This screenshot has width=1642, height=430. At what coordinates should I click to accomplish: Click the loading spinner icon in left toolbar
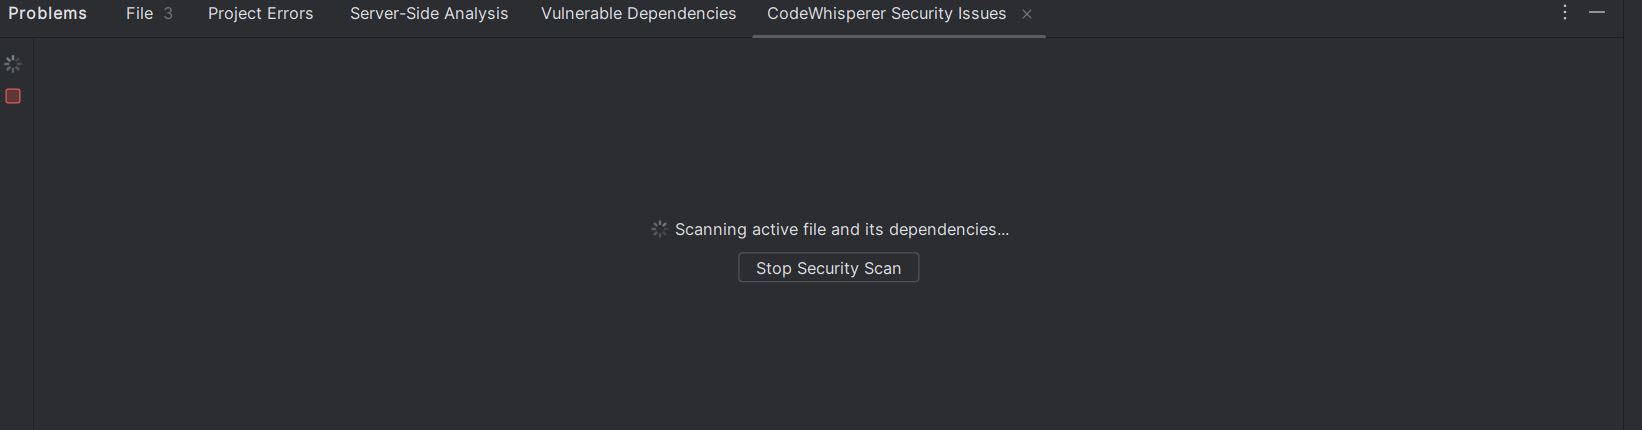[13, 64]
